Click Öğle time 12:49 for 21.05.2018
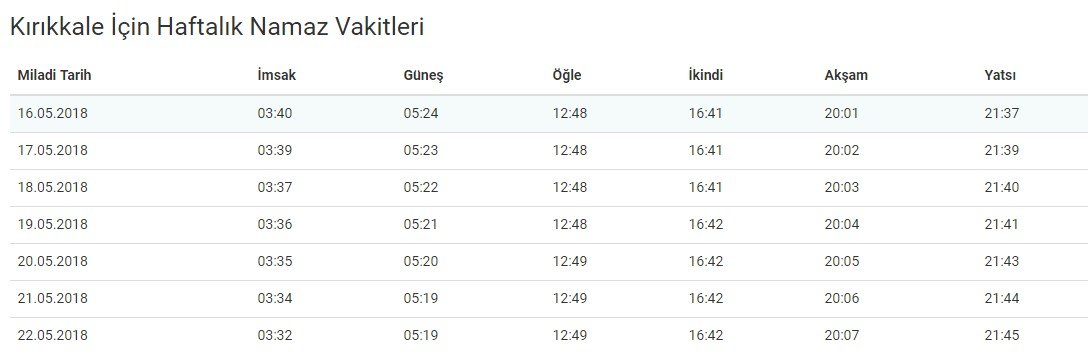 point(570,298)
